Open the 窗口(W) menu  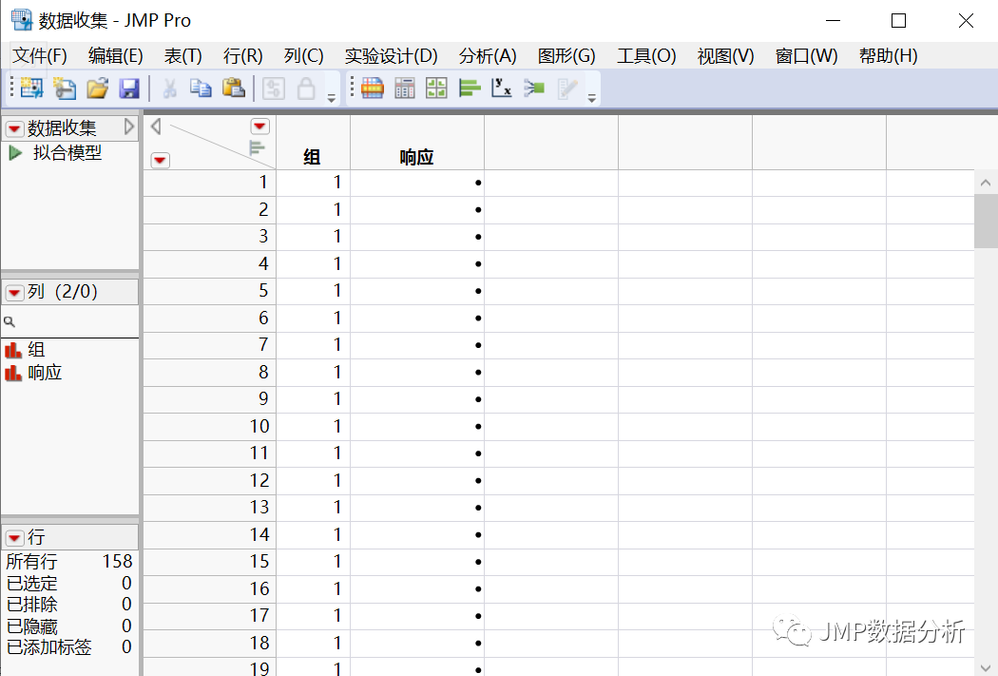[806, 56]
